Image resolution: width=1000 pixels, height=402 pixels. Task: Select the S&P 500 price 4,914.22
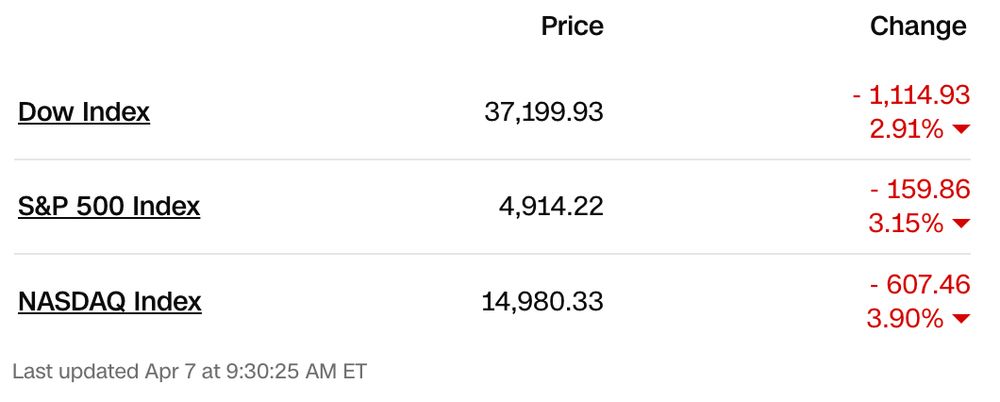551,207
